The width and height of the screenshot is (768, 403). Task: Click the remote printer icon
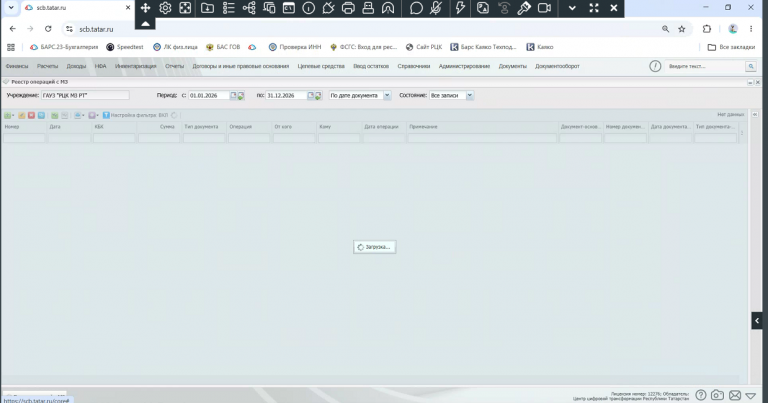click(348, 8)
